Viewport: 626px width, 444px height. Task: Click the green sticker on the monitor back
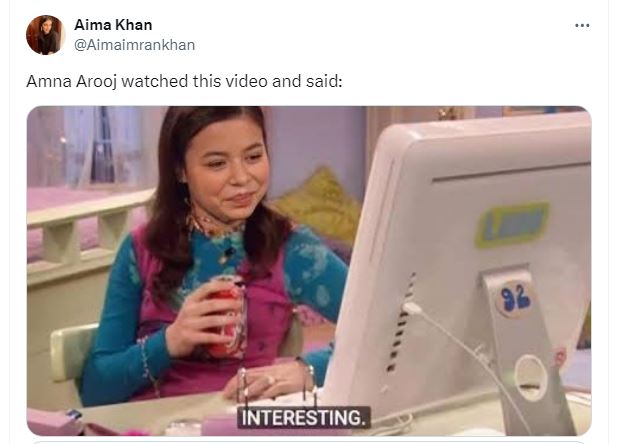pos(511,224)
